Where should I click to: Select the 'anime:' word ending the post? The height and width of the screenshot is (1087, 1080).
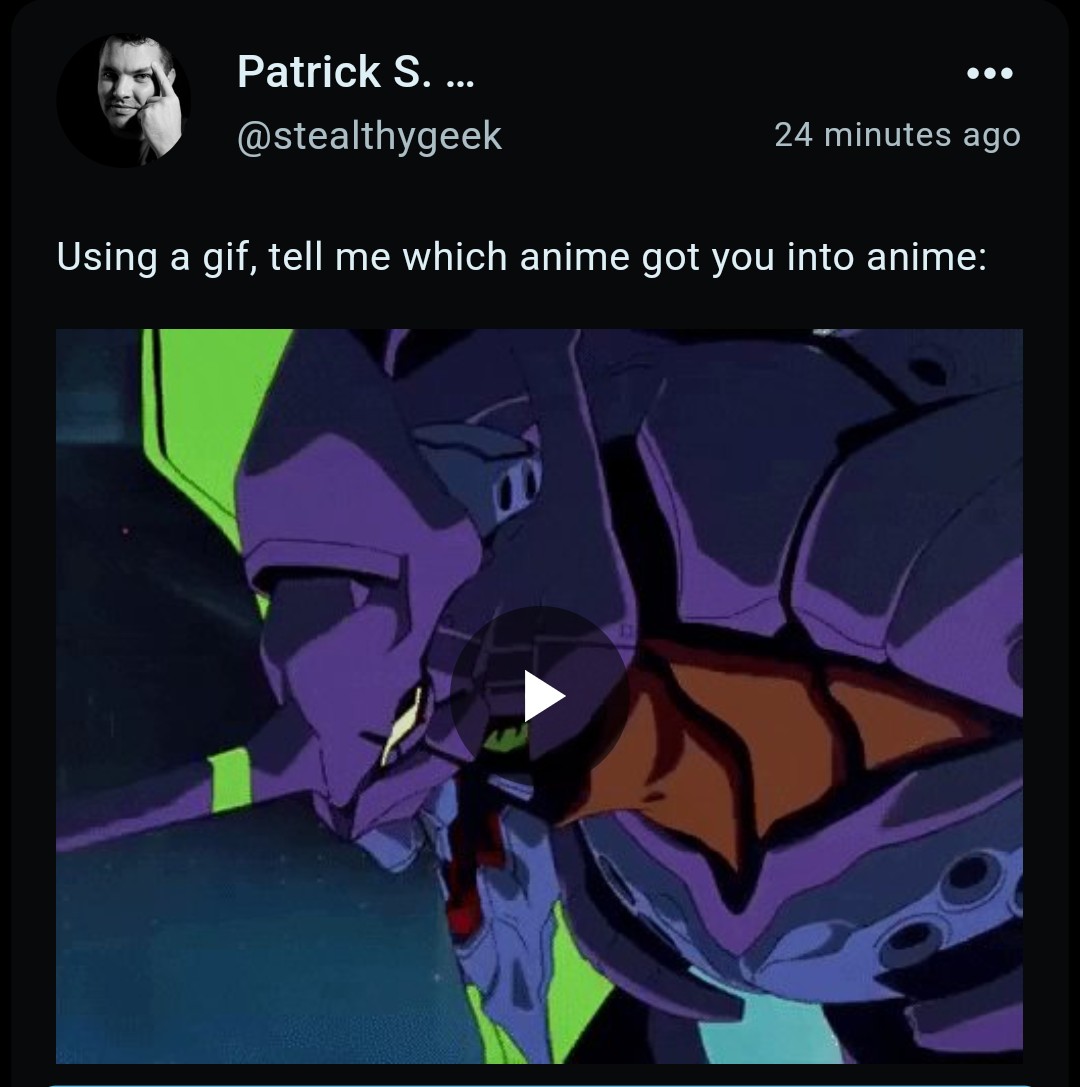[926, 257]
